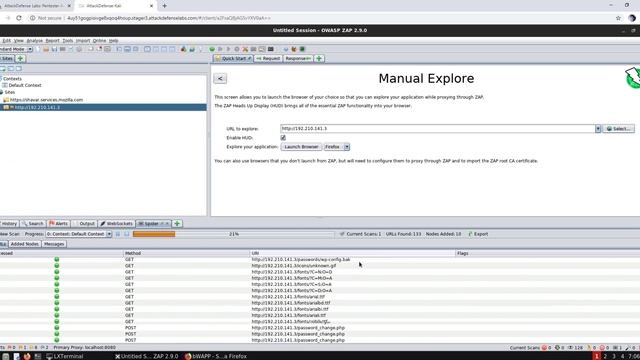Screen dimensions: 640x360
Task: Click the icons/unknown.gif URI row
Action: pyautogui.click(x=294, y=266)
